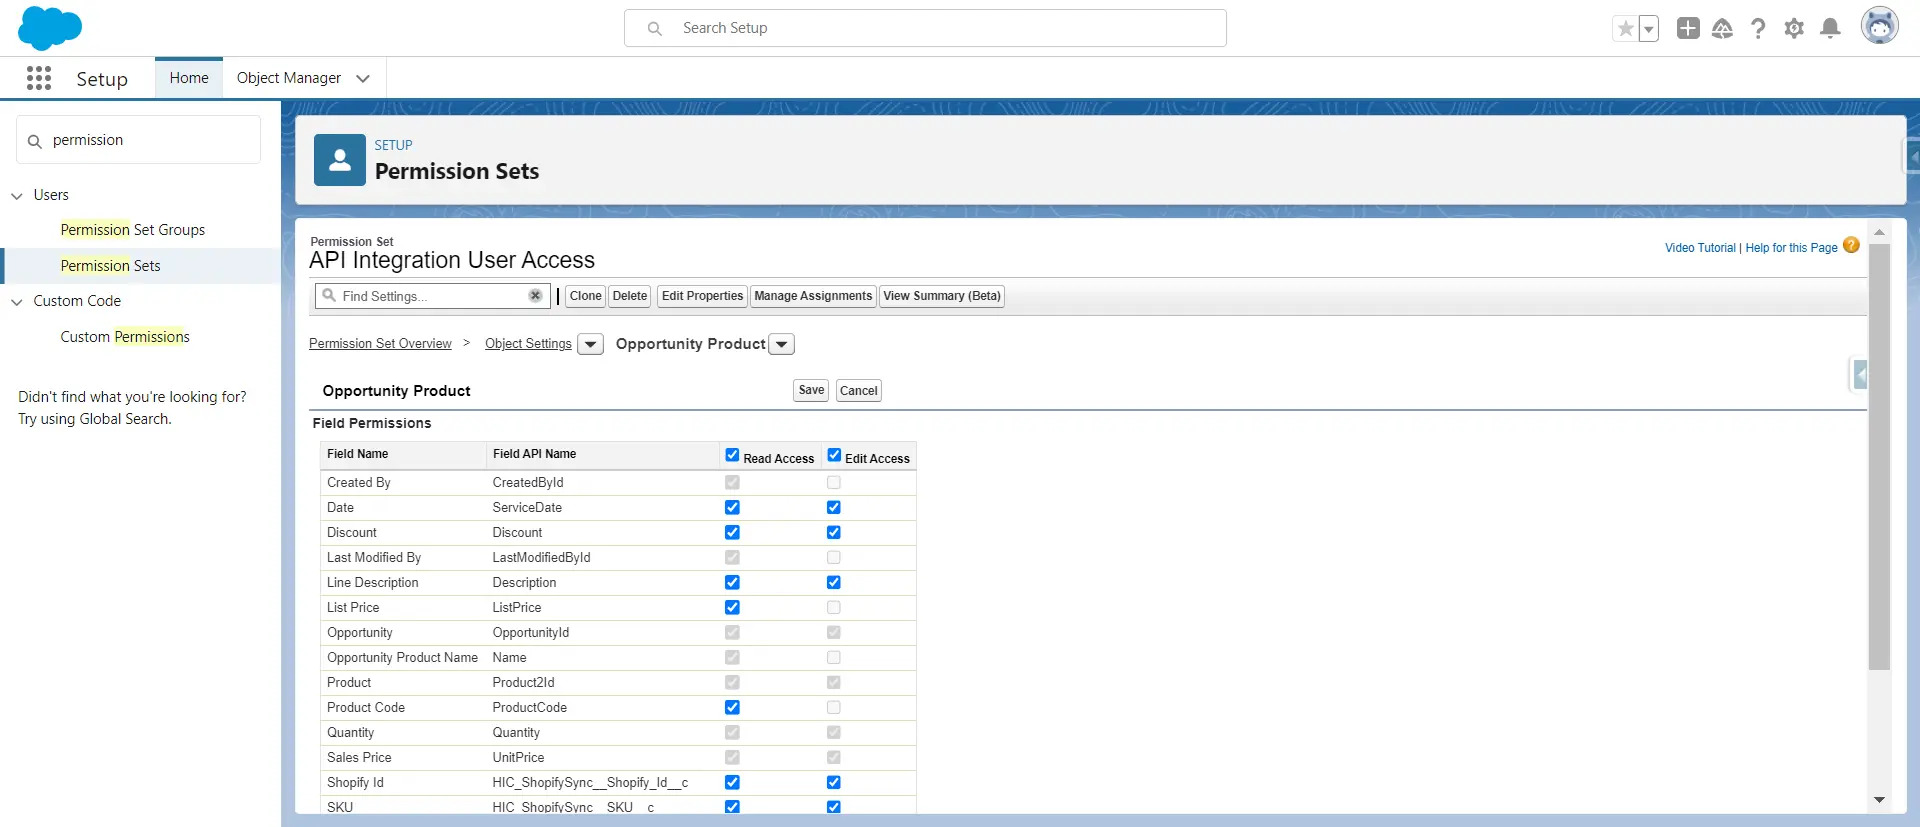Click into the Search Setup field
Screen dimensions: 1920x827
[x=925, y=28]
